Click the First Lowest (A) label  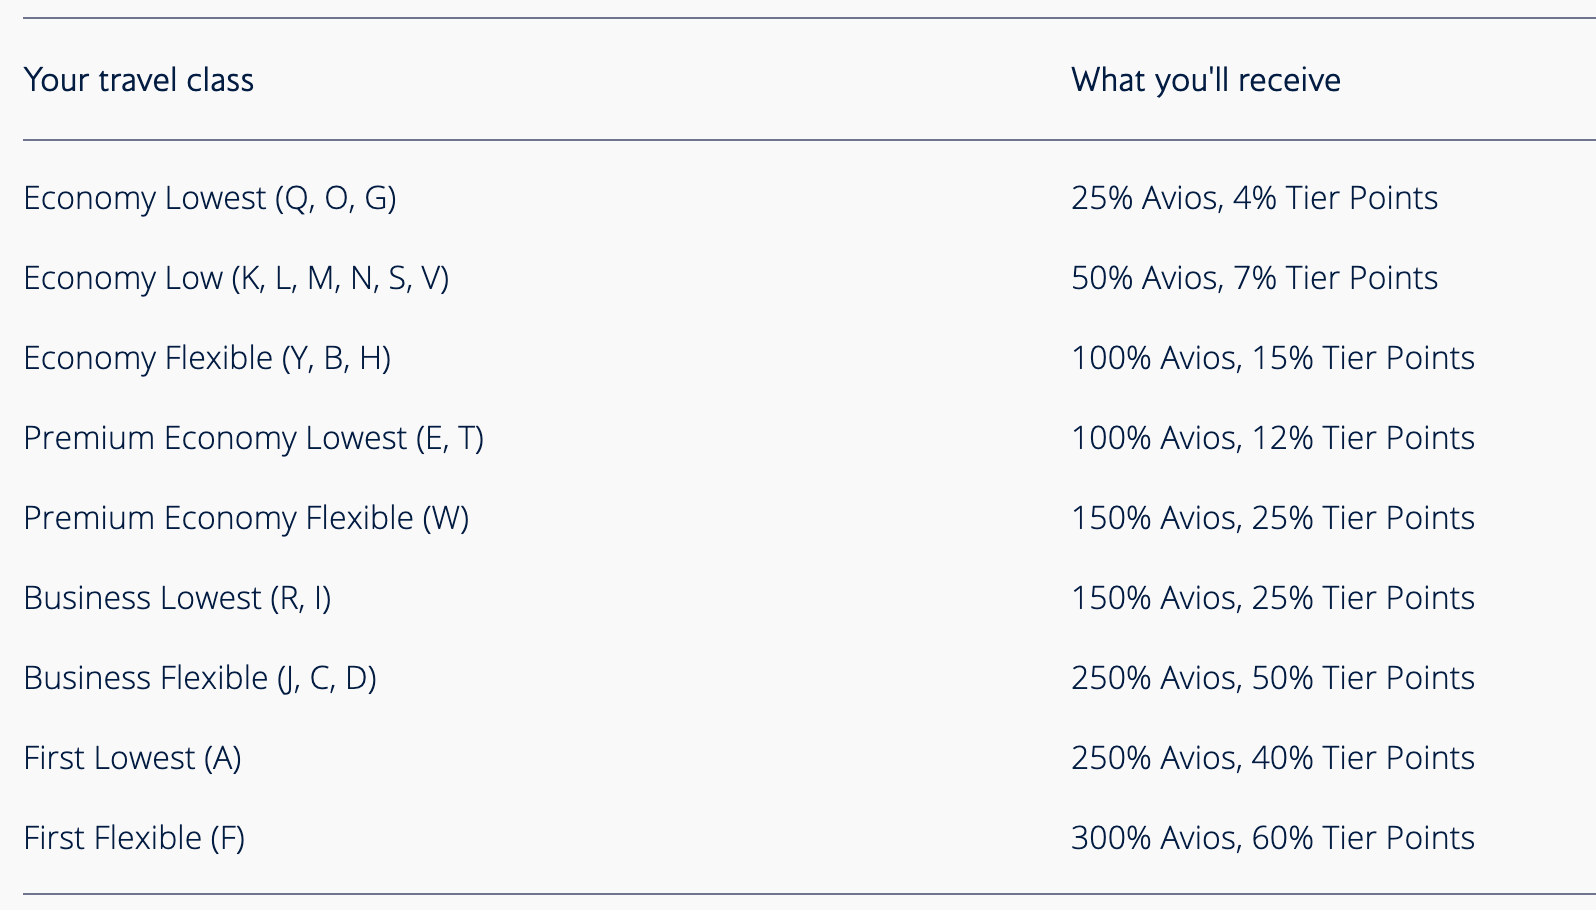[132, 758]
